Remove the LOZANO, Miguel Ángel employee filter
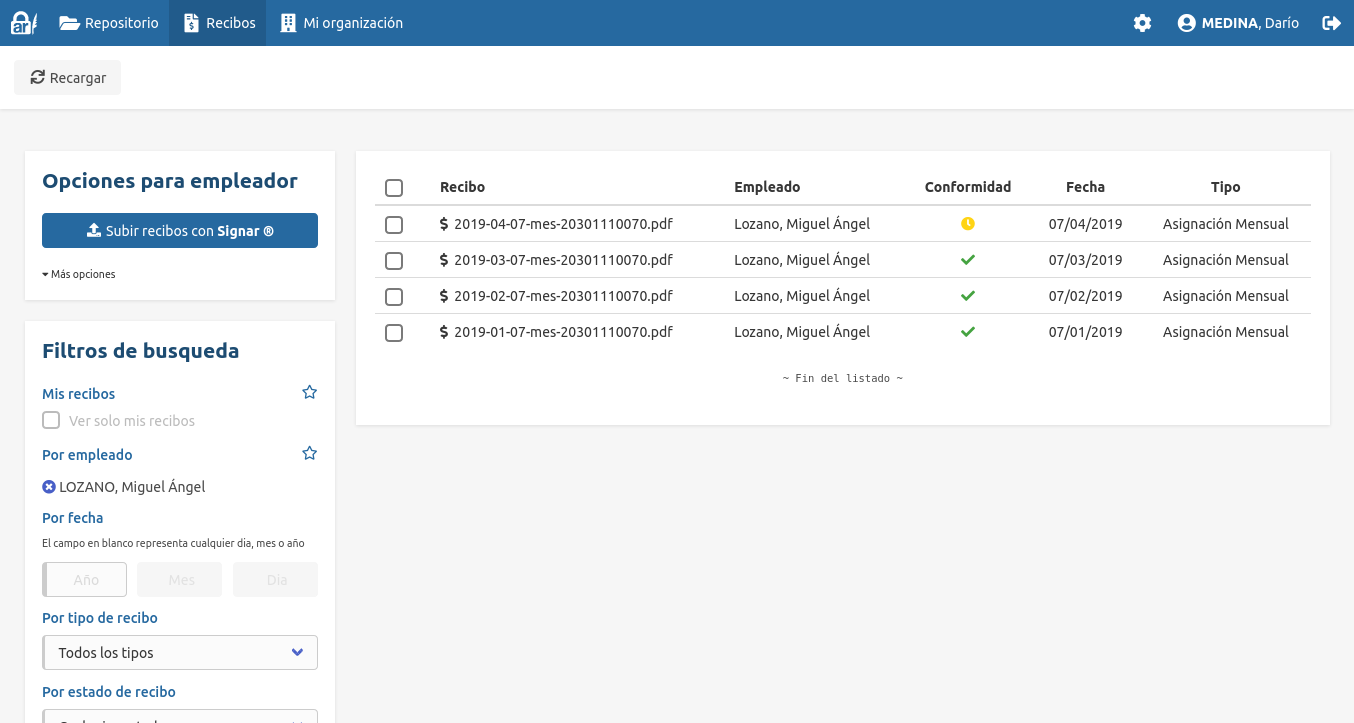Image resolution: width=1354 pixels, height=723 pixels. (x=49, y=487)
